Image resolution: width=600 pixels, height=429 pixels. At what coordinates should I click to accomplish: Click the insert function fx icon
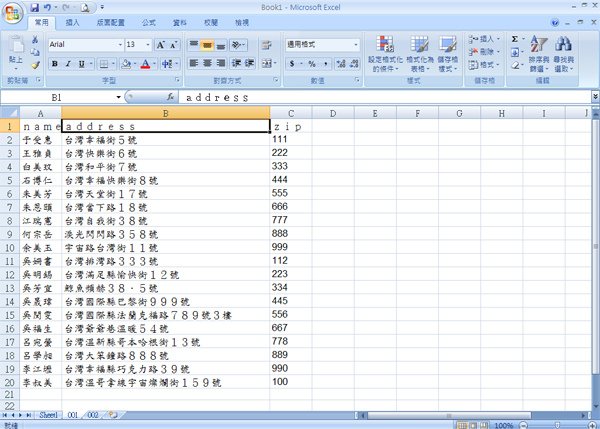click(x=170, y=97)
